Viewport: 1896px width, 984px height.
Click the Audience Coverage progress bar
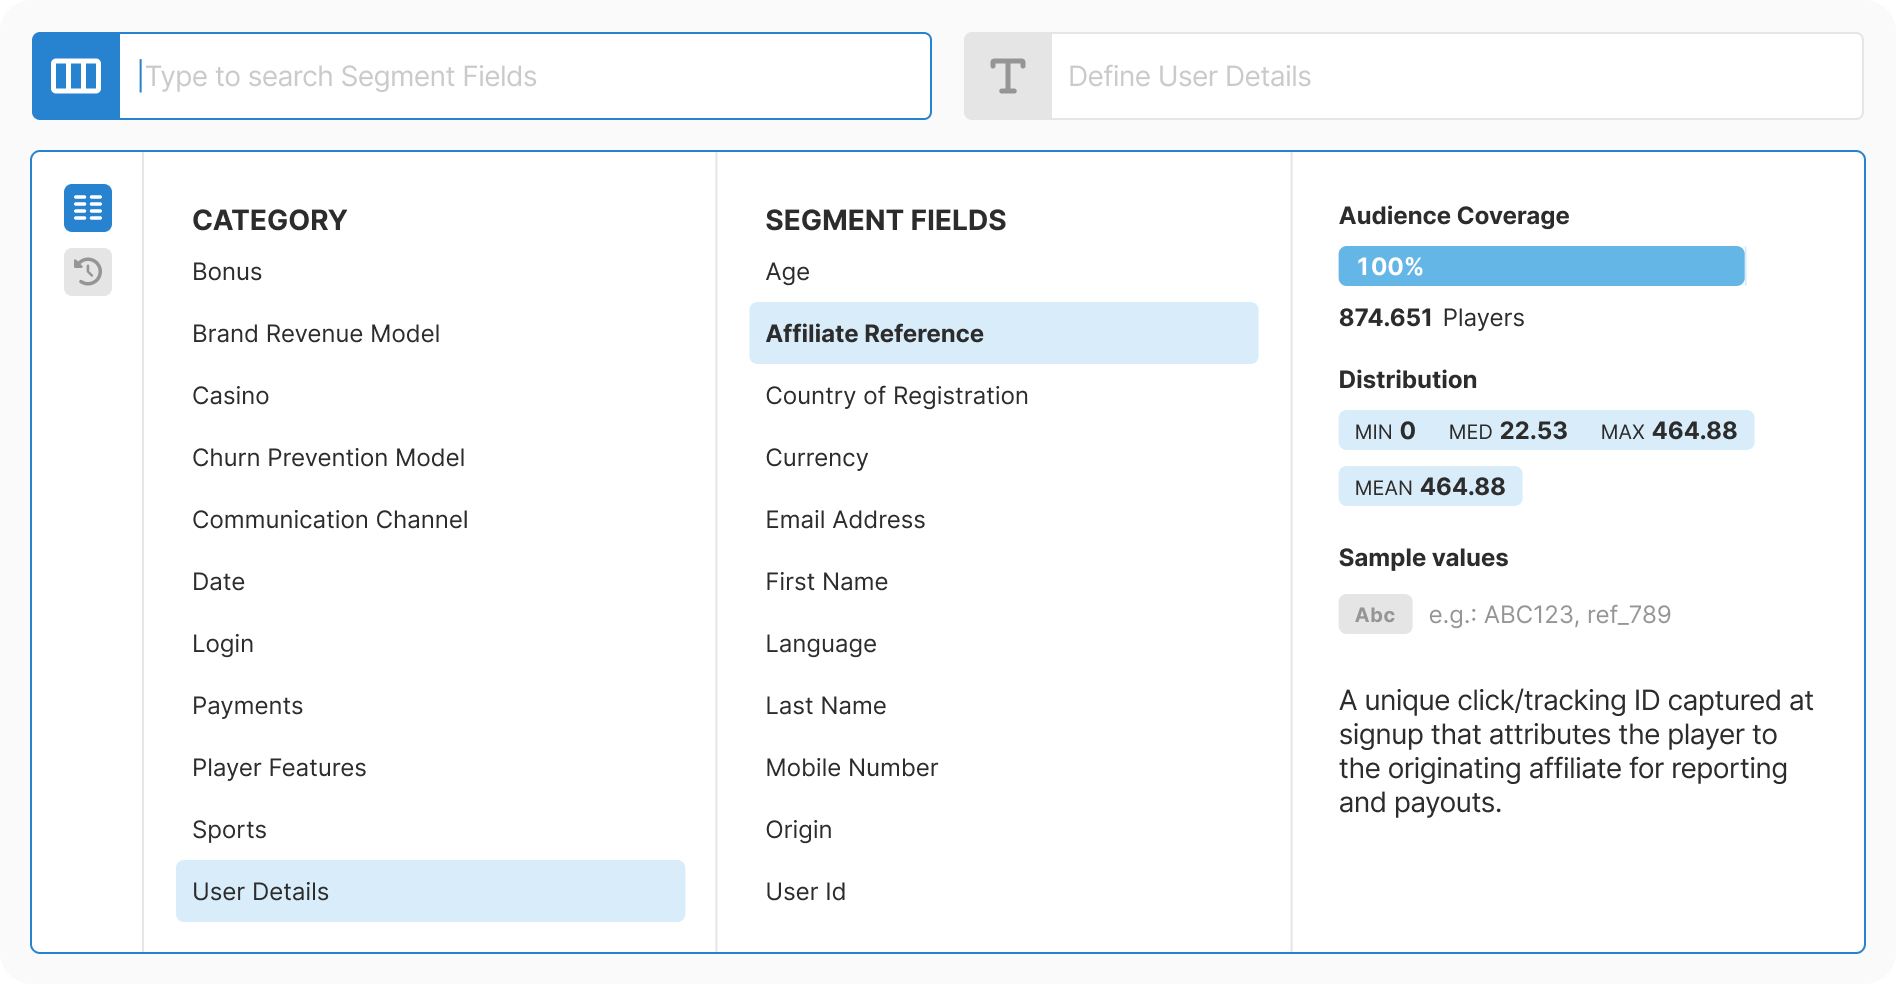tap(1541, 266)
